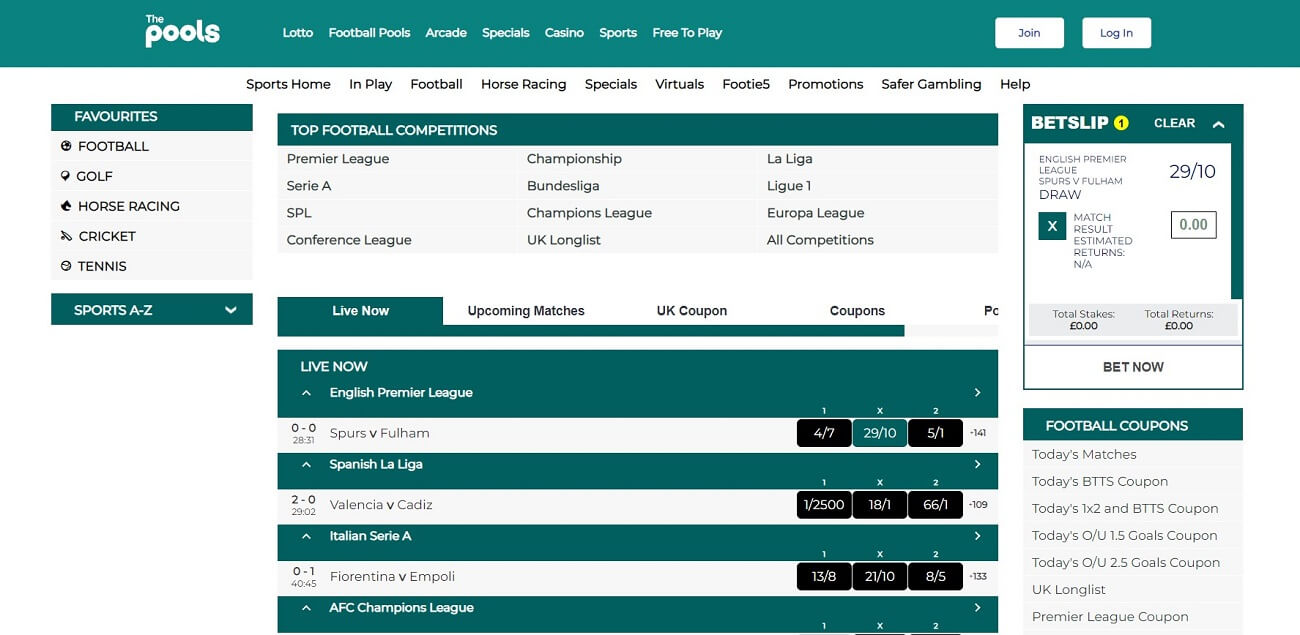This screenshot has height=635, width=1300.
Task: Remove Draw selection with the betslip X
Action: pyautogui.click(x=1052, y=226)
